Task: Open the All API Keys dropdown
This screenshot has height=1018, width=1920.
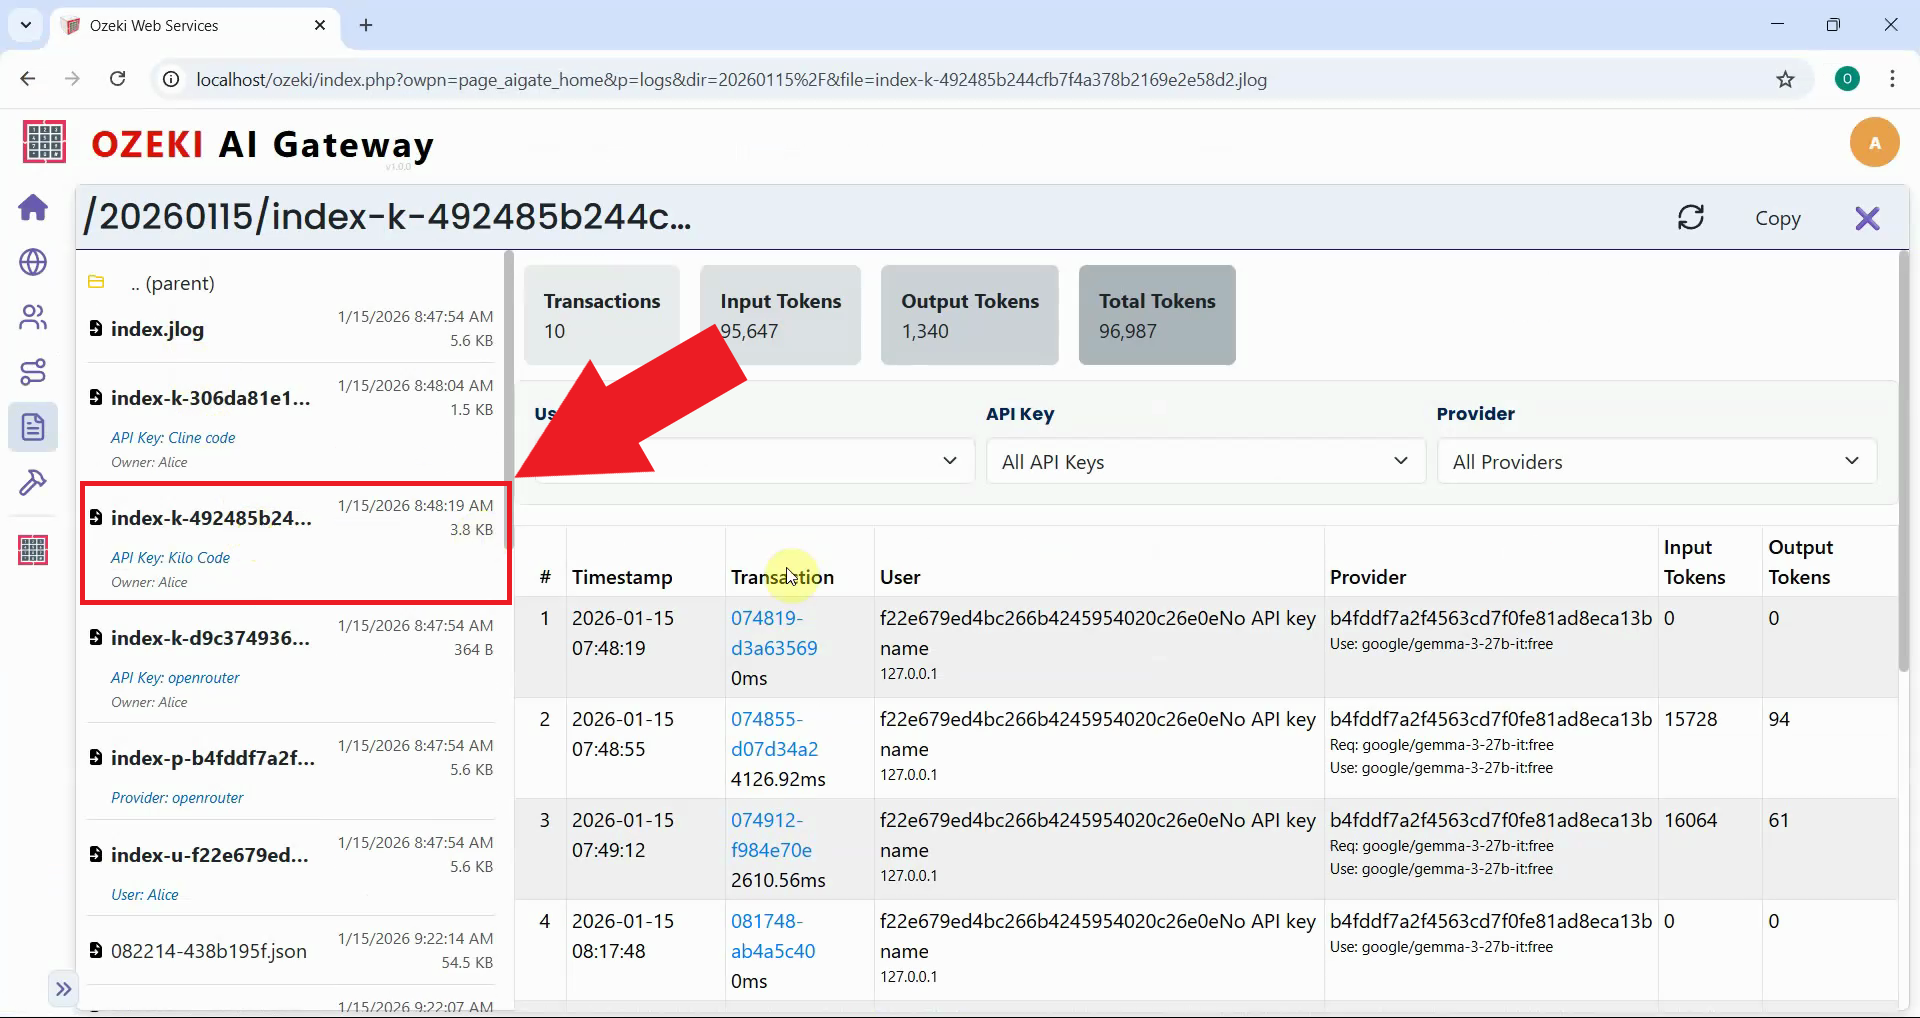Action: point(1205,461)
